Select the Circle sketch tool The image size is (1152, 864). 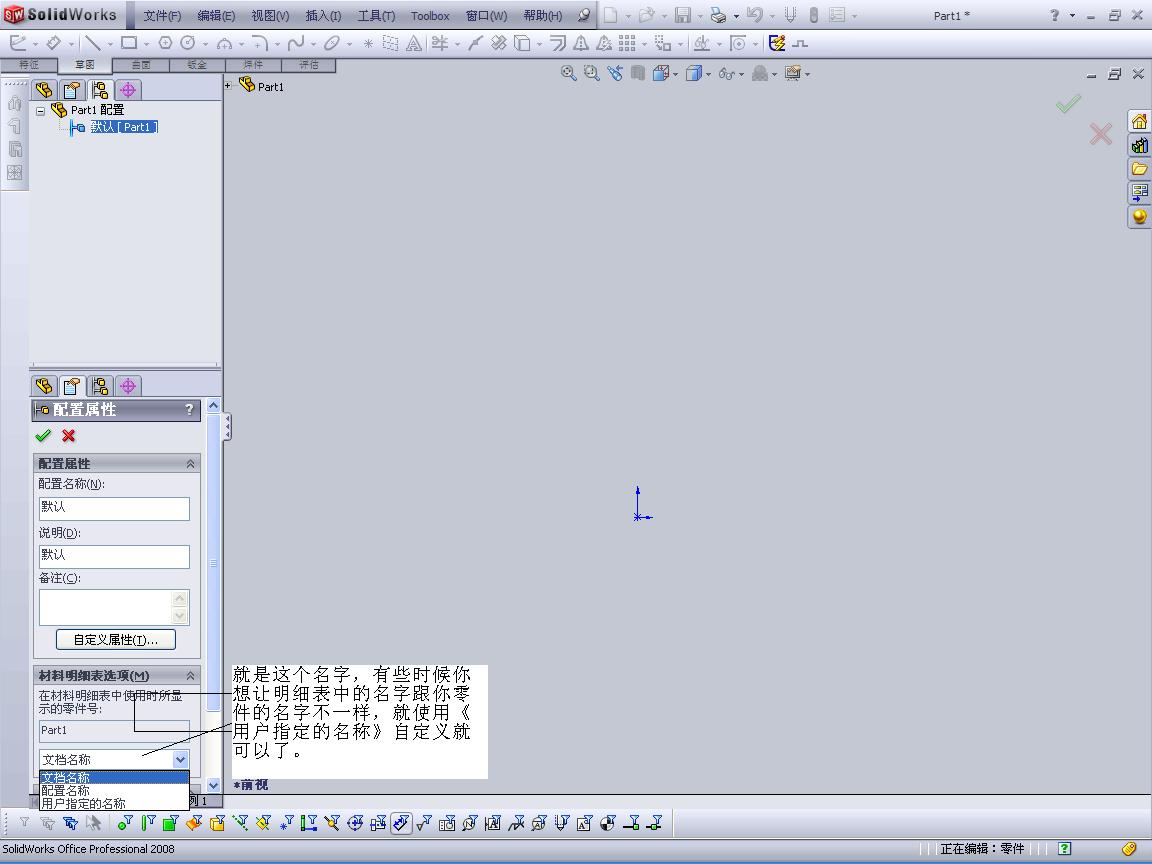(188, 43)
